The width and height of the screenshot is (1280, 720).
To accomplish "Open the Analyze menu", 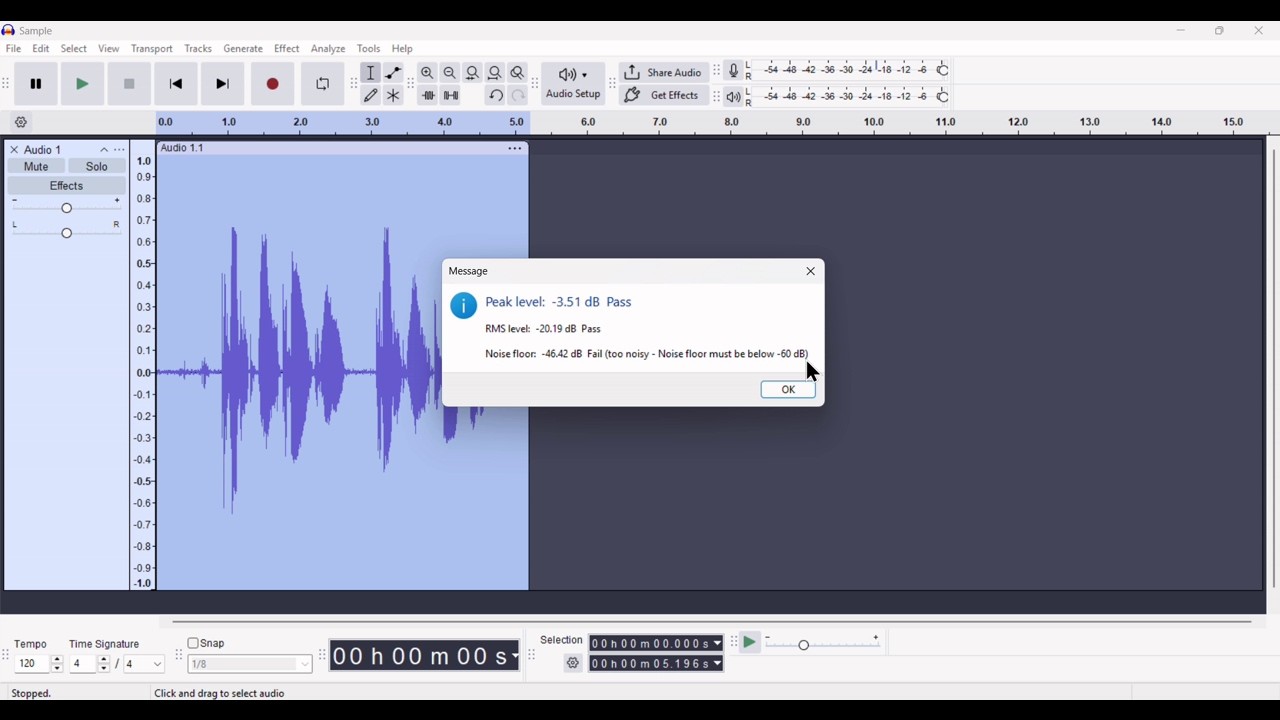I will coord(328,49).
